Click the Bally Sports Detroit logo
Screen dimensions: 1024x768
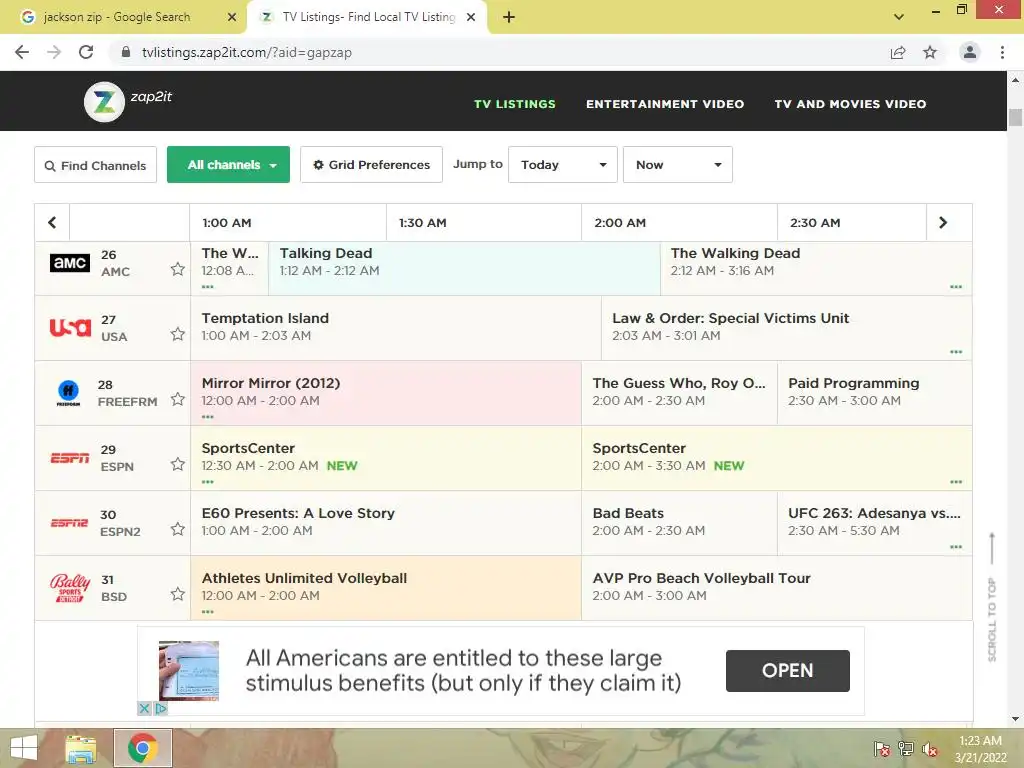70,588
